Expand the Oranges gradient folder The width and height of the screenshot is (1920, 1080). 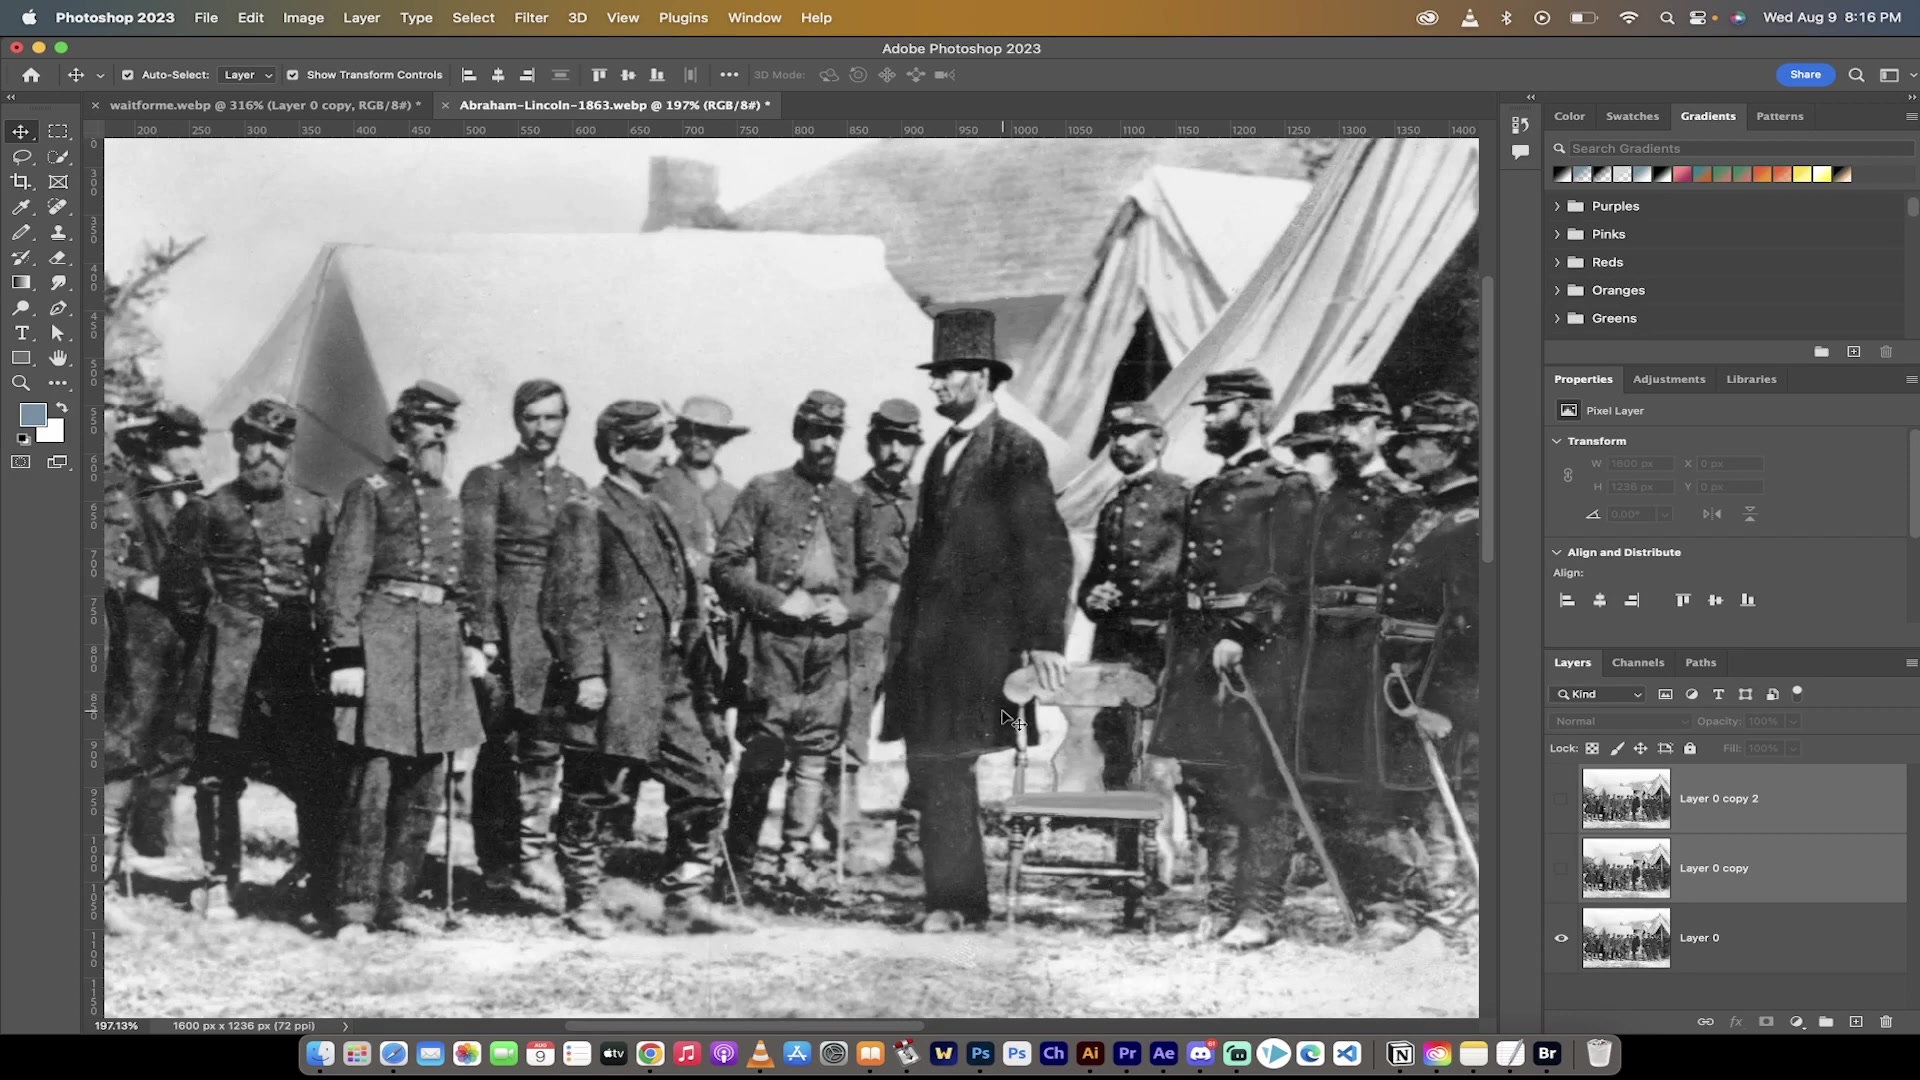[x=1557, y=290]
